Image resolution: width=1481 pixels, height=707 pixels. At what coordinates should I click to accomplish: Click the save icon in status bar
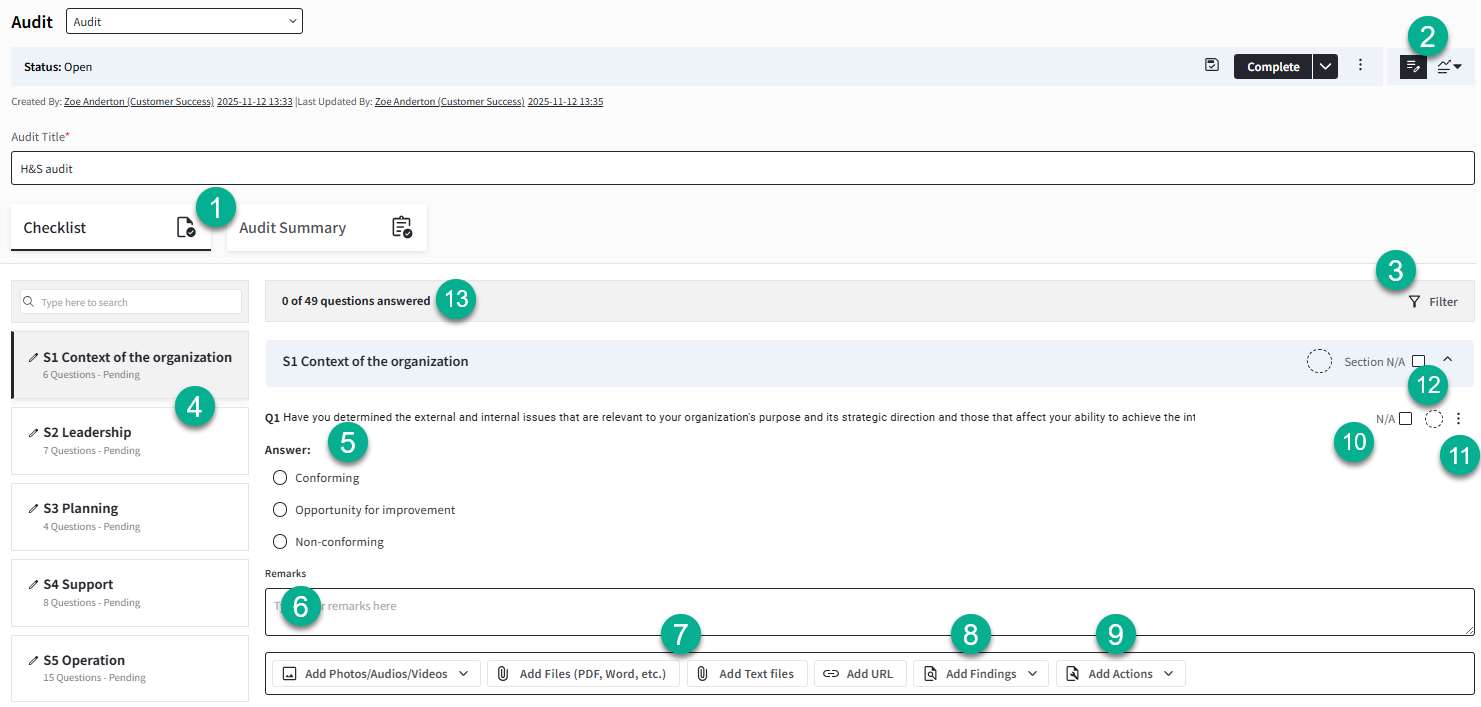[x=1212, y=65]
